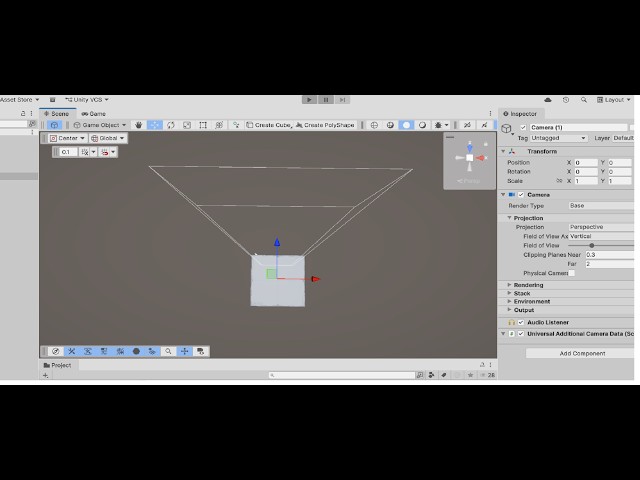Screen dimensions: 640x480
Task: Select the Move tool in Scene toolbar
Action: click(154, 125)
